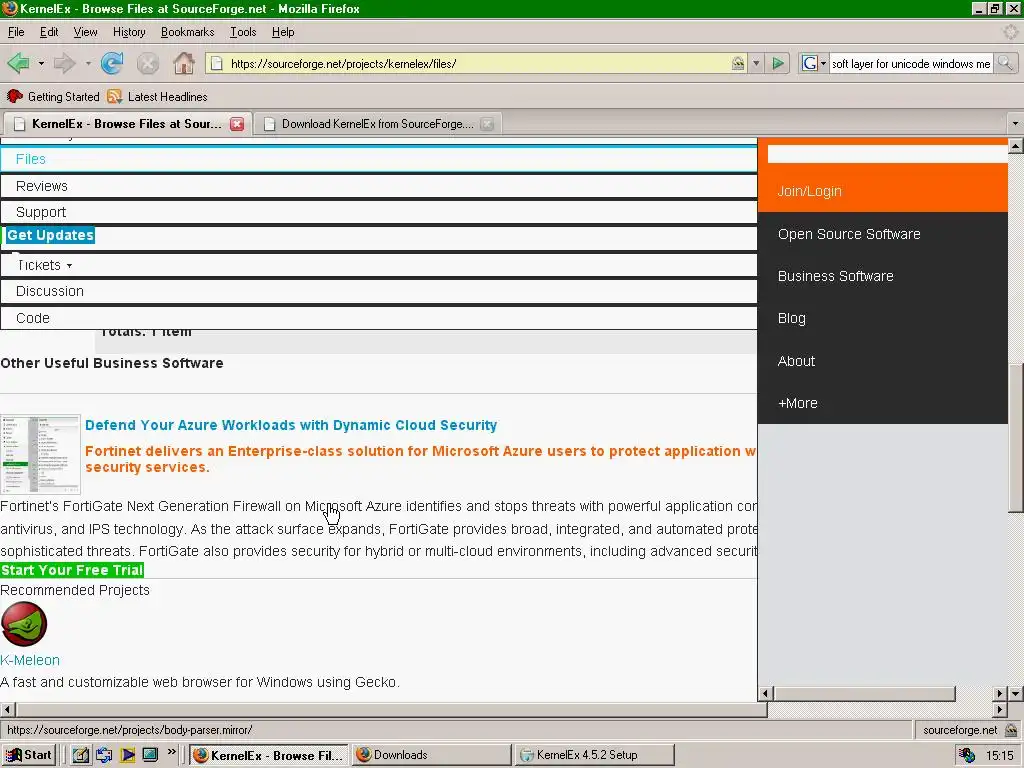Click the Forward arrow button
Screen dimensions: 1024x768
[64, 63]
